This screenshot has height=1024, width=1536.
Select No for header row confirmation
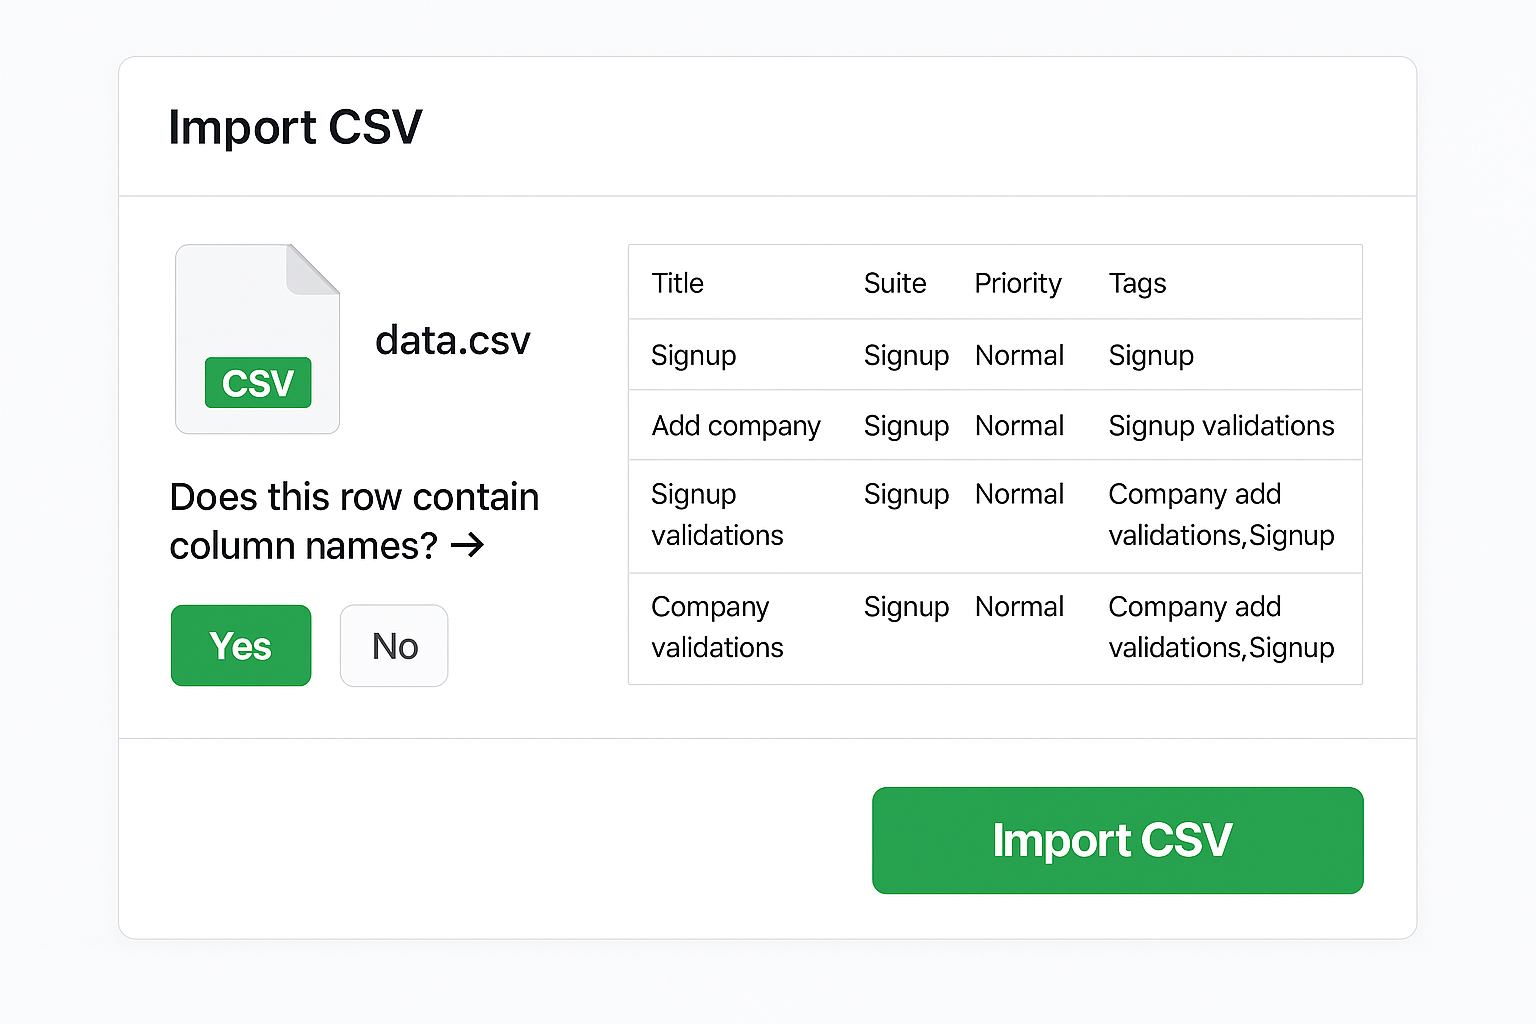click(x=393, y=646)
